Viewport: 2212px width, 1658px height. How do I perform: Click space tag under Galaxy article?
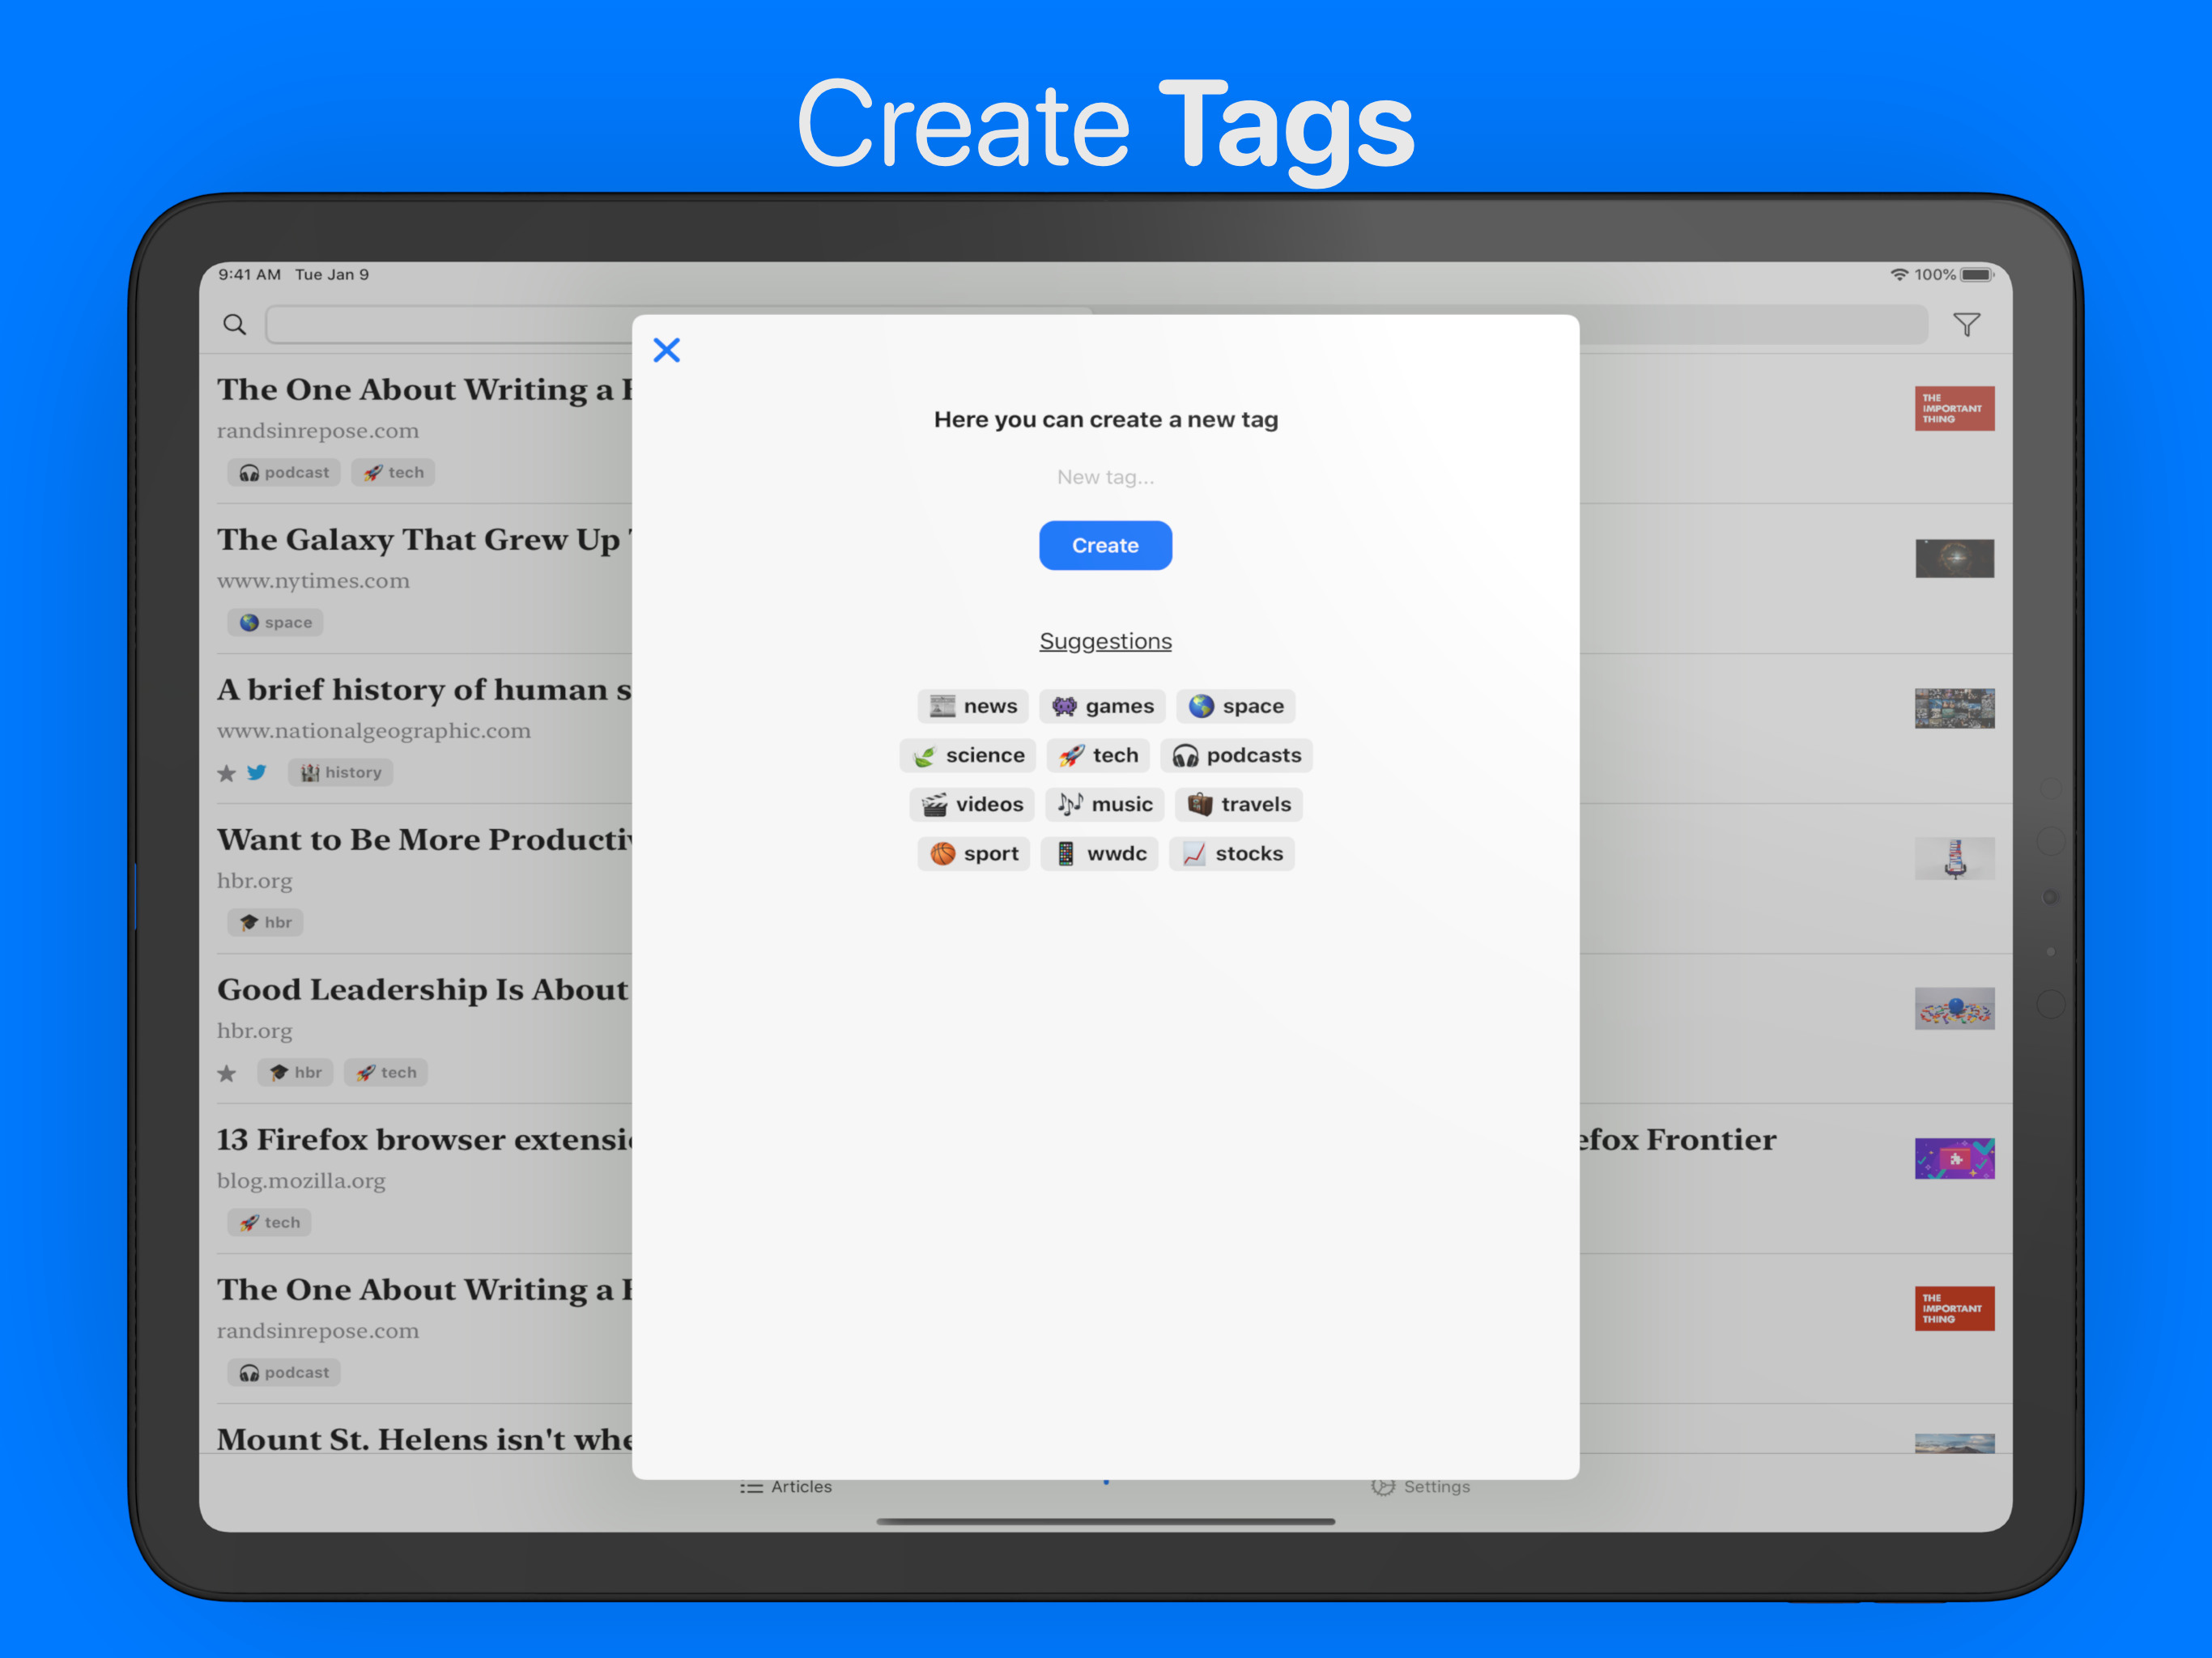275,622
